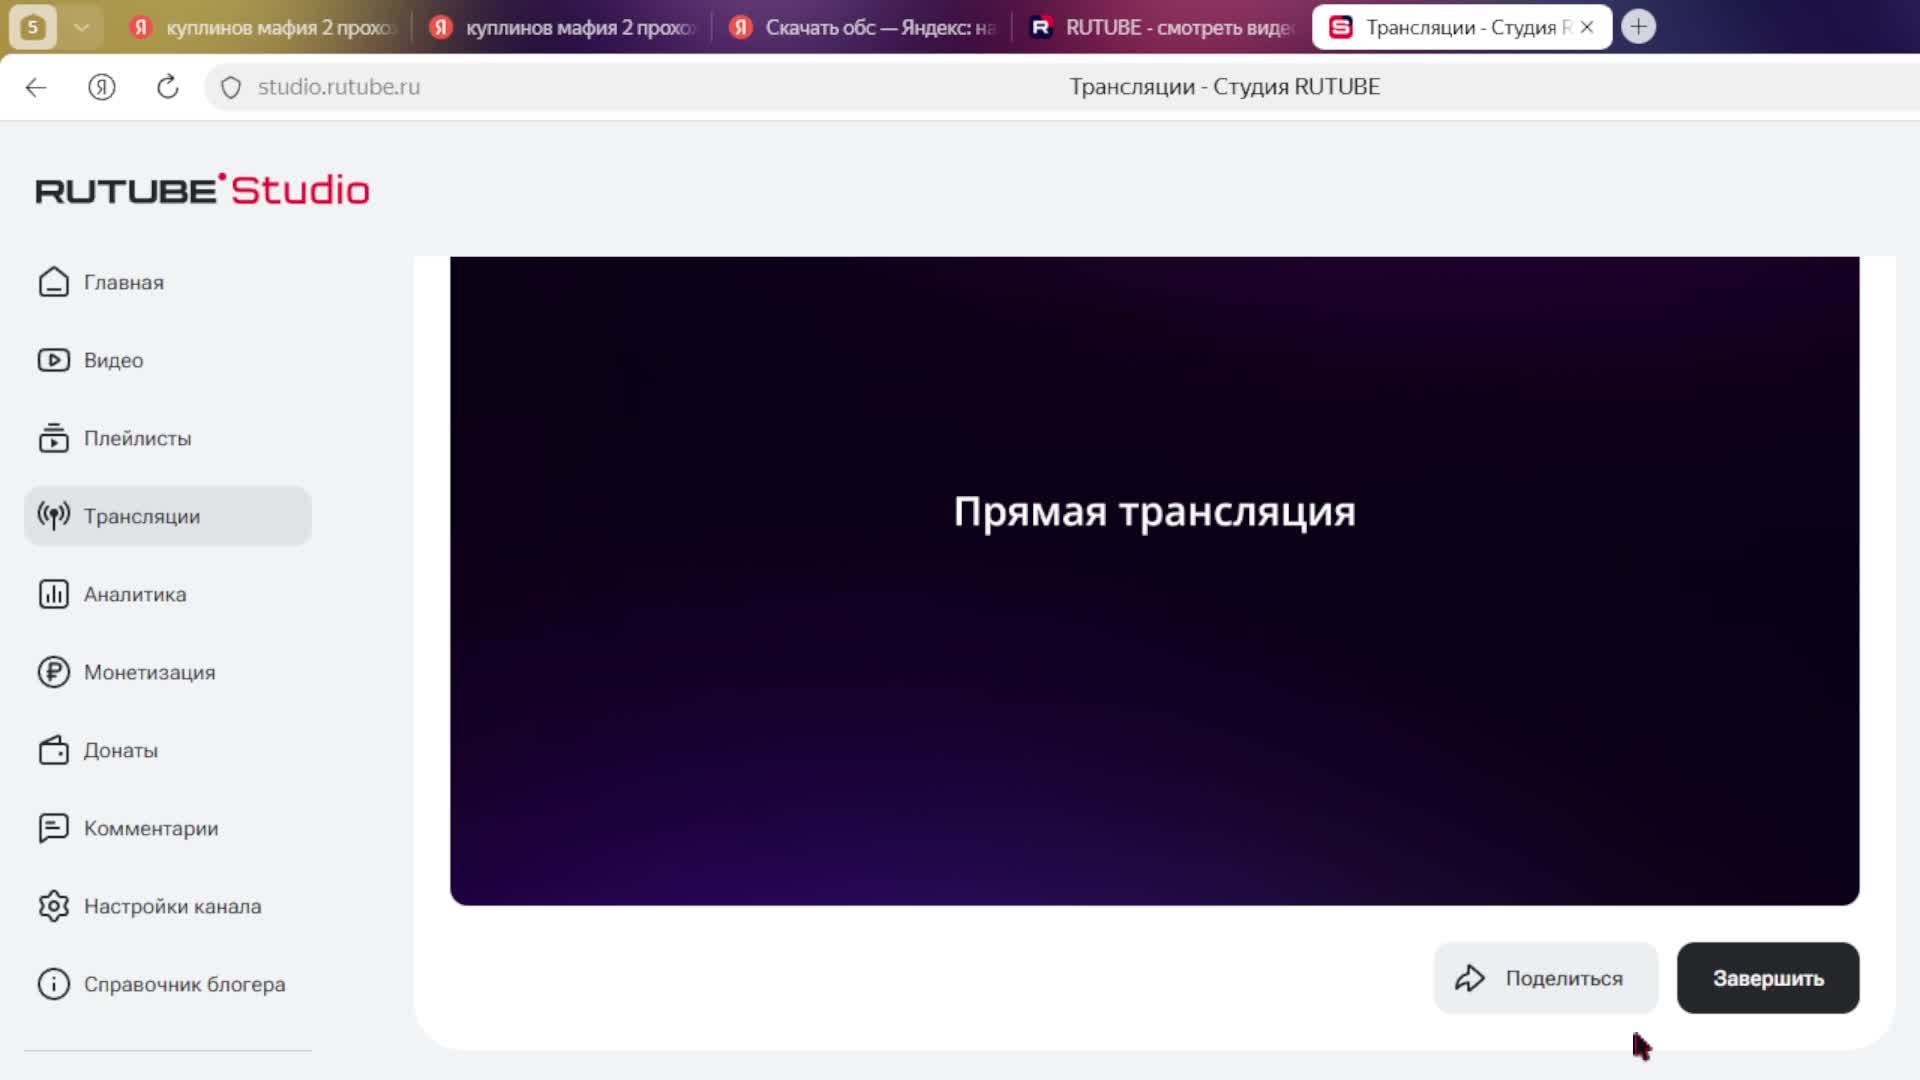Click the studio.rutube.ru address field
Image resolution: width=1920 pixels, height=1080 pixels.
pyautogui.click(x=339, y=87)
